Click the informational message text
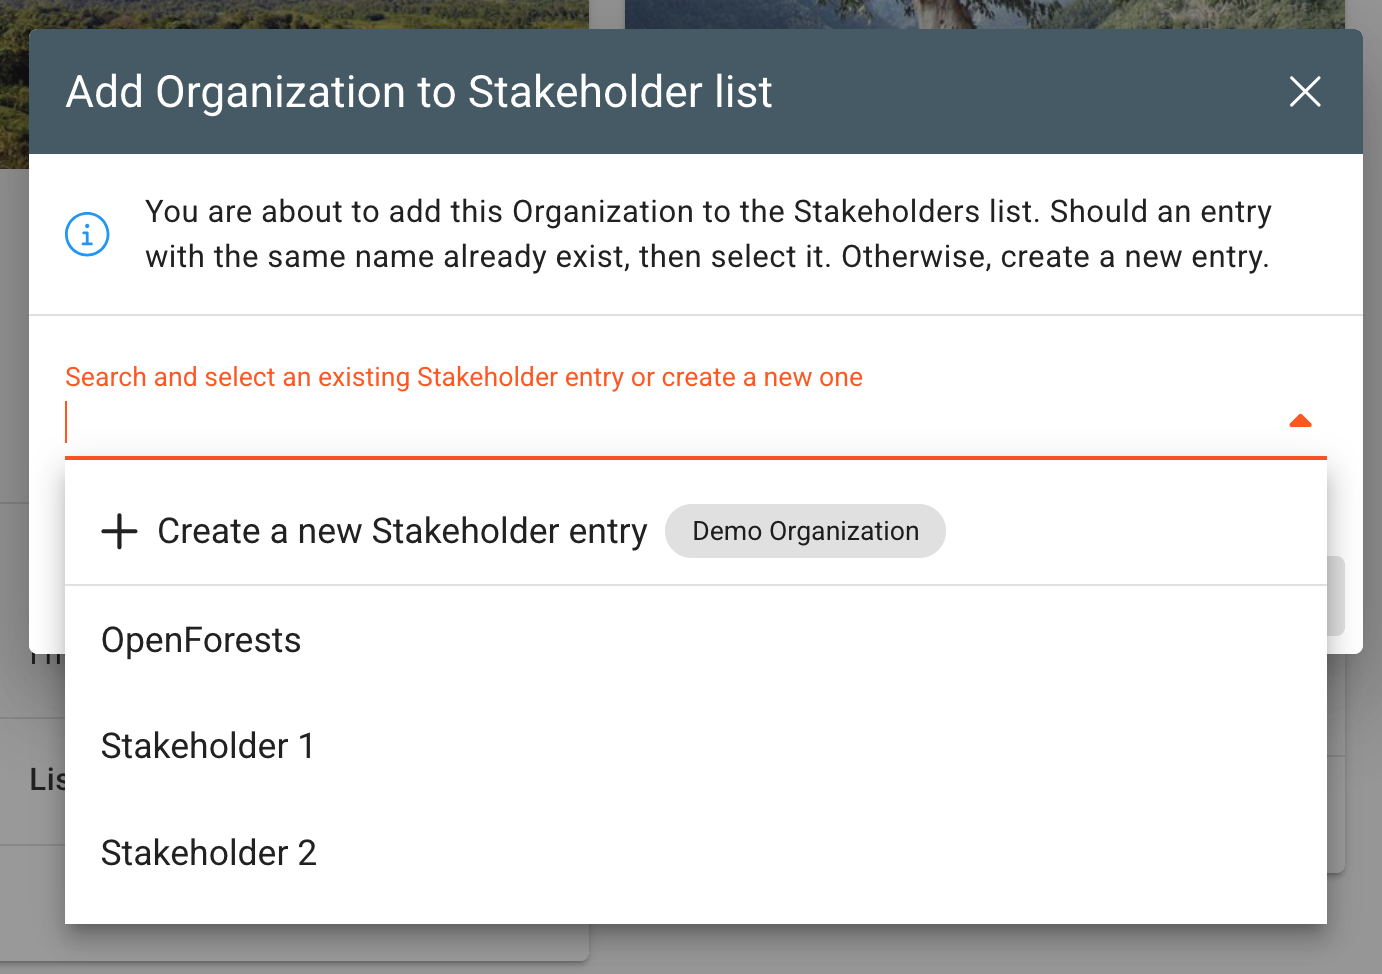1382x974 pixels. click(x=708, y=234)
